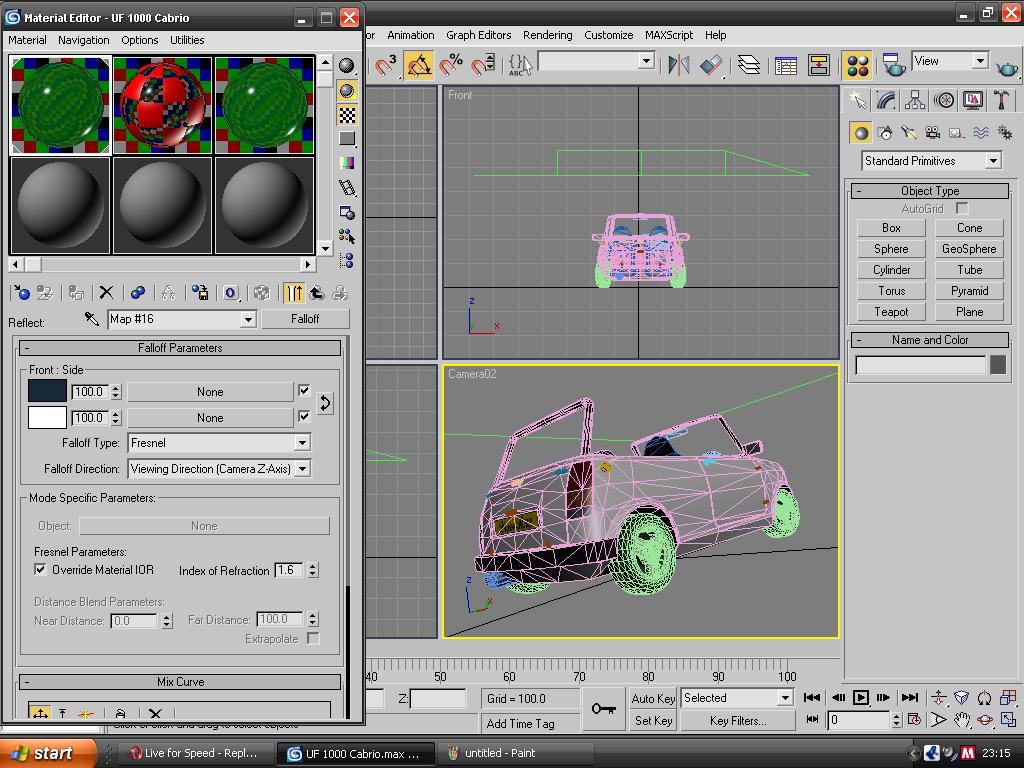Screen dimensions: 1024x768
Task: Click Reset Map/Mtl X icon
Action: pyautogui.click(x=106, y=293)
